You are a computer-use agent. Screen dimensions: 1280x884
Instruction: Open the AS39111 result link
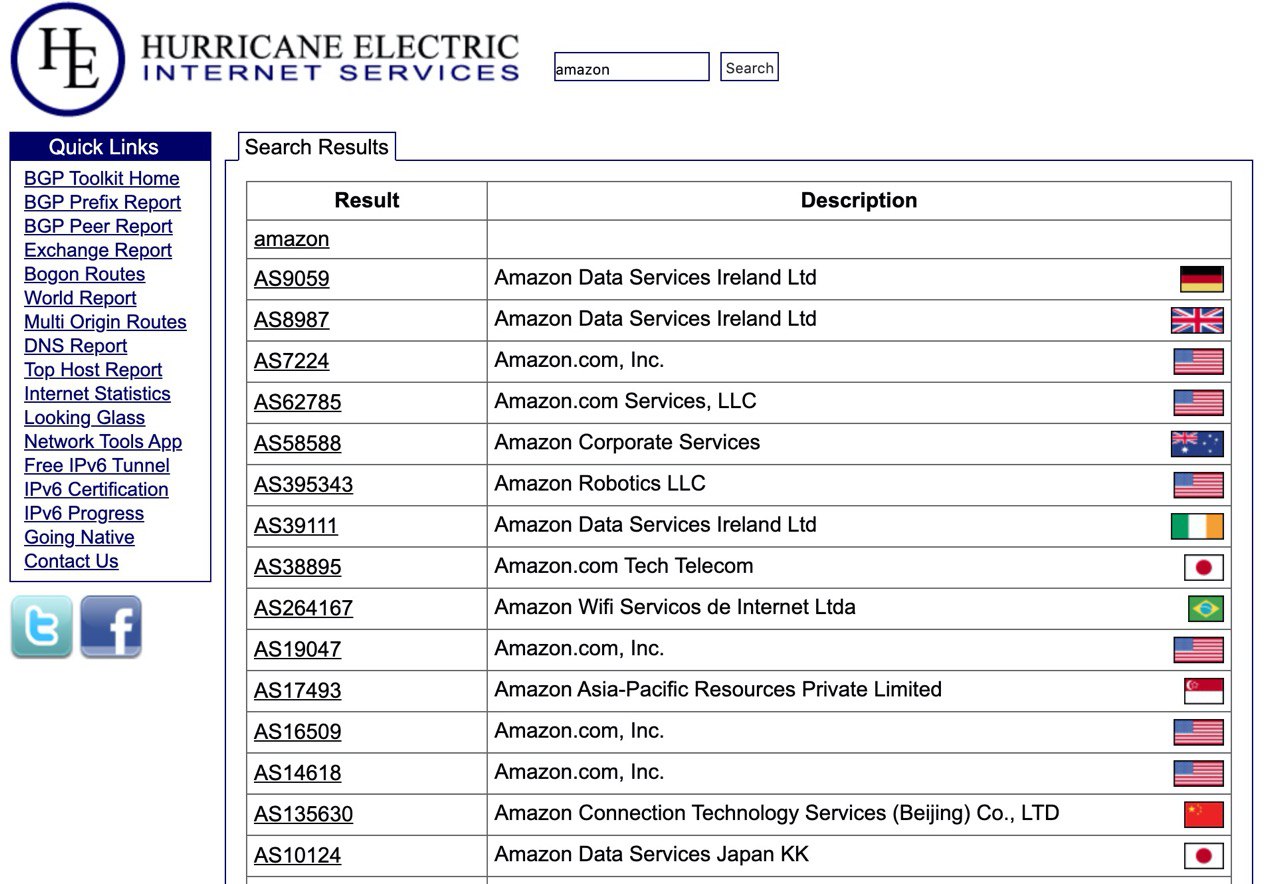coord(296,526)
